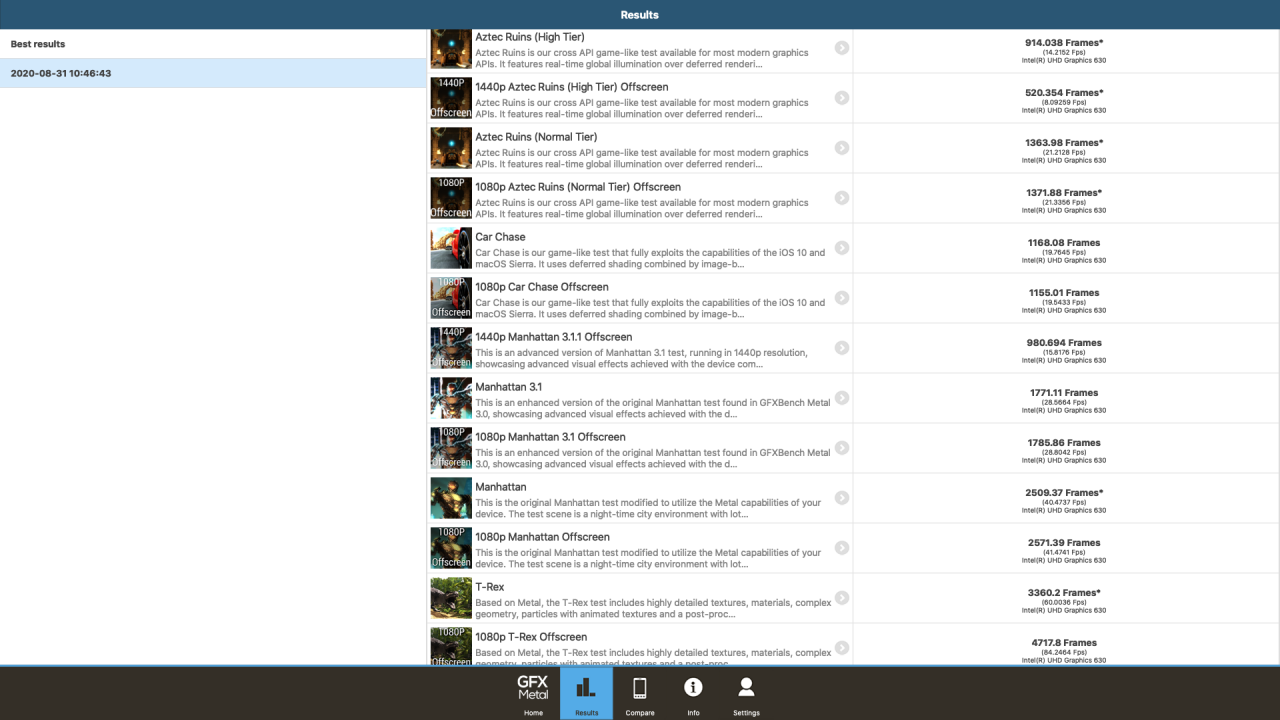Image resolution: width=1280 pixels, height=720 pixels.
Task: Click the 1440p Aztec Ruins Offscreen thumbnail
Action: [451, 98]
